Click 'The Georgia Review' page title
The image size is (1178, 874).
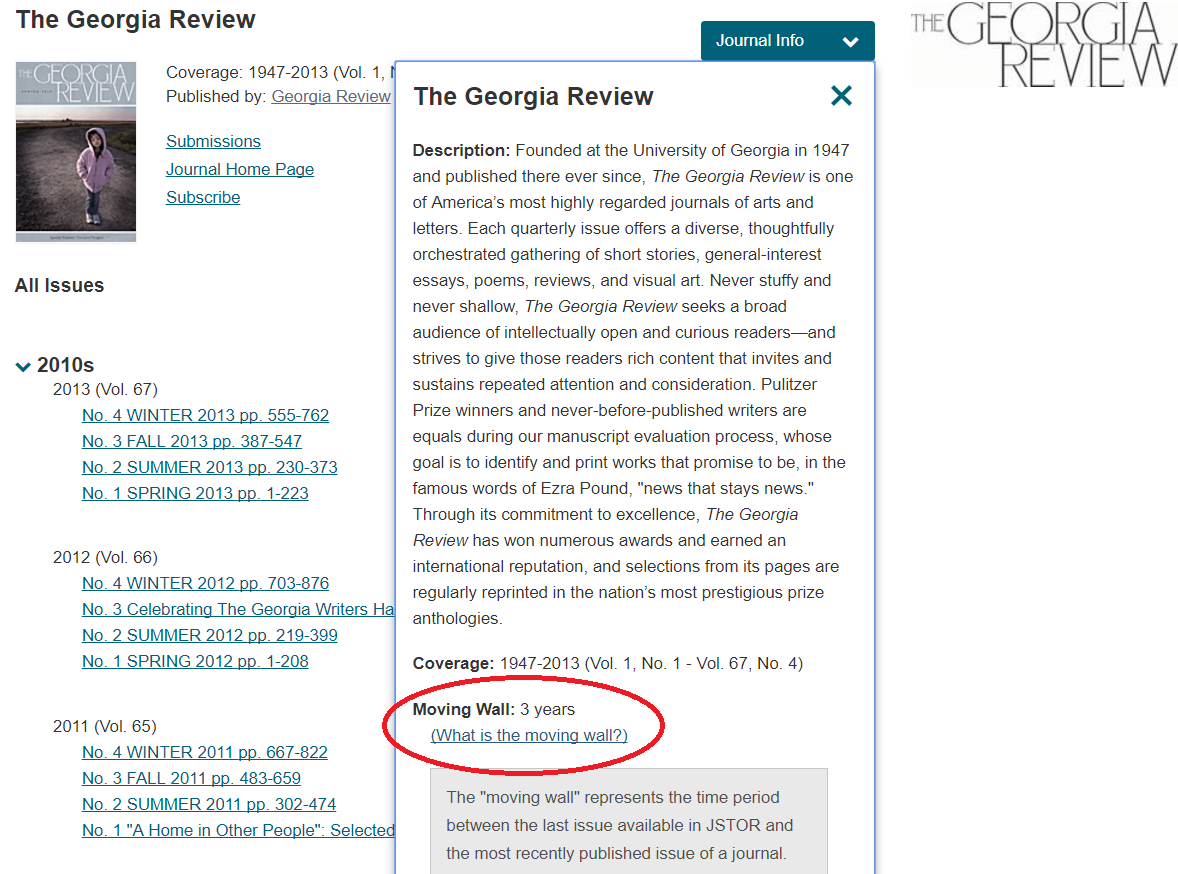point(135,20)
